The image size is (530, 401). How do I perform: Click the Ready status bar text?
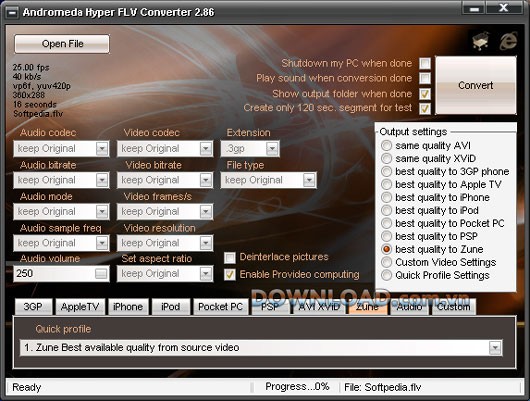[27, 387]
